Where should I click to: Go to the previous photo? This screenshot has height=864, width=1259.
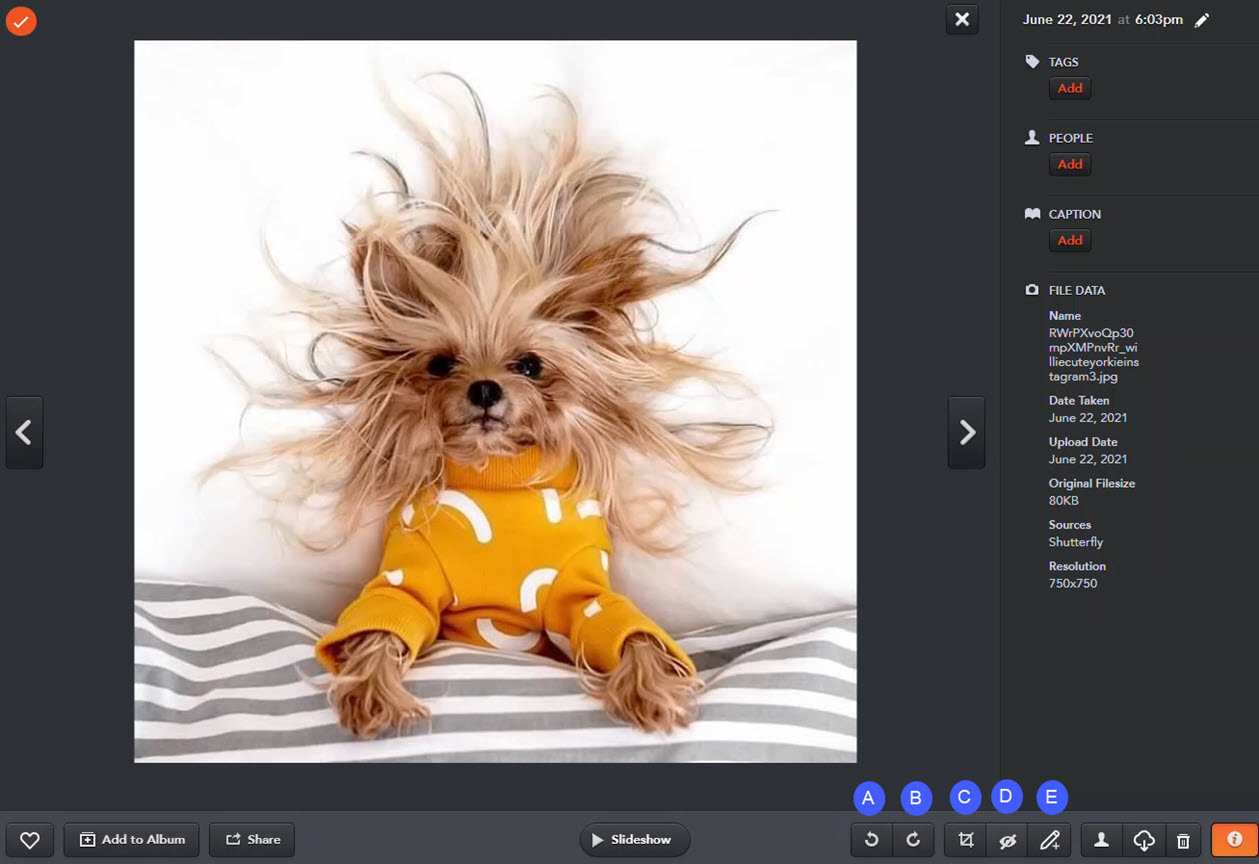pyautogui.click(x=24, y=432)
